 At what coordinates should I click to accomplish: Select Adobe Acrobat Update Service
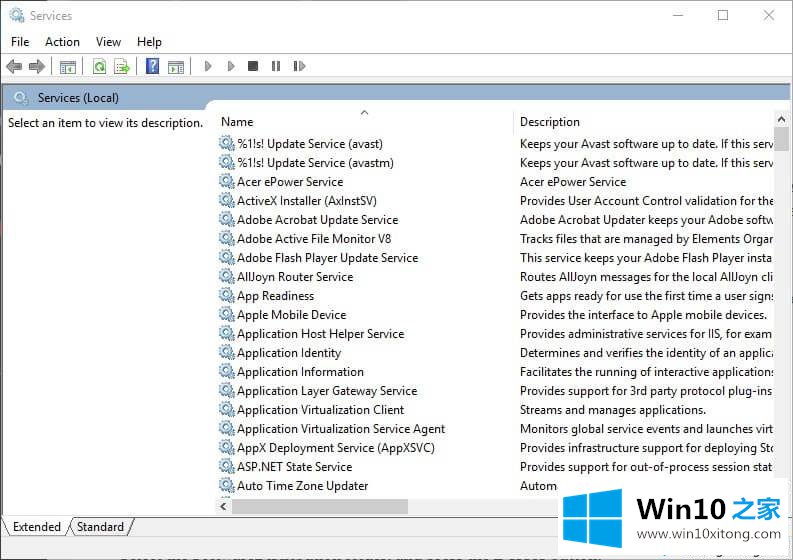(x=317, y=220)
